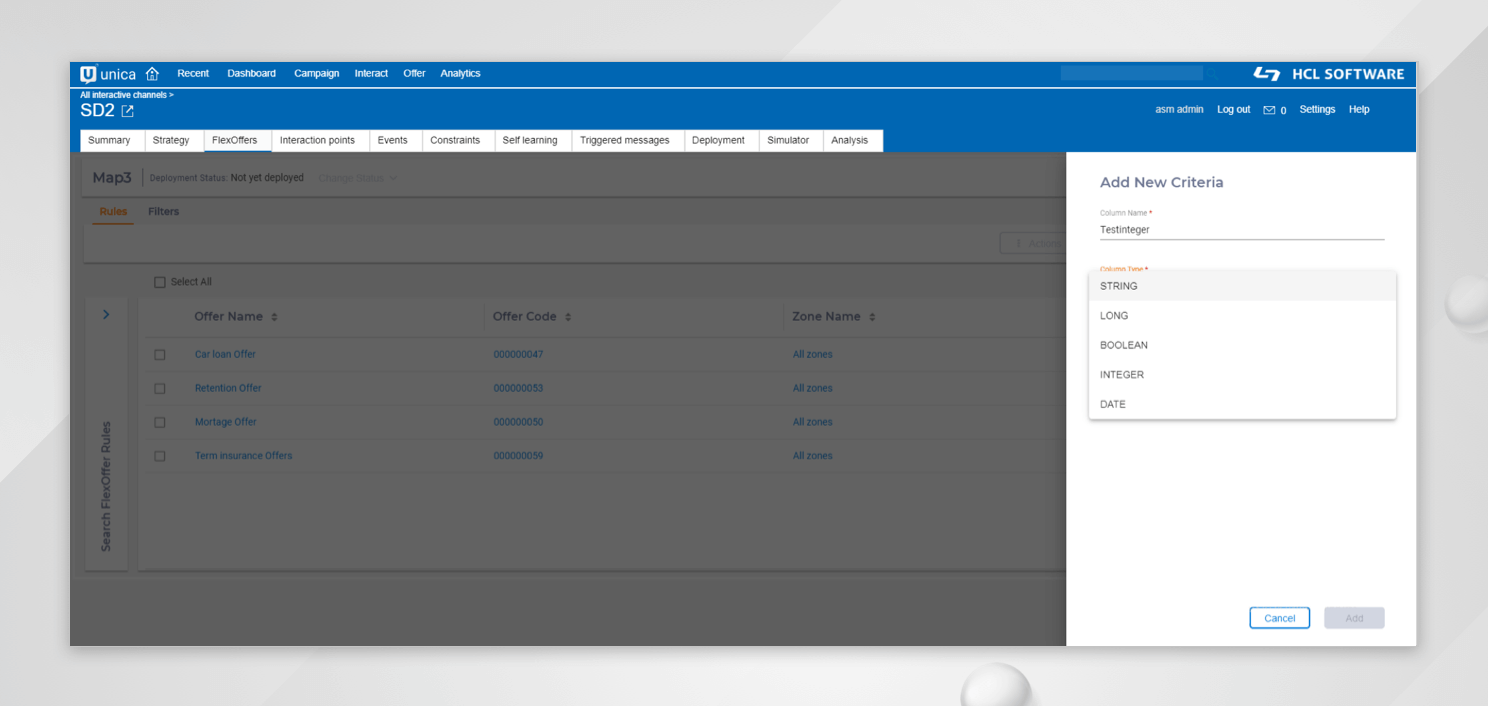Tick the Retention Offer checkbox

[159, 388]
